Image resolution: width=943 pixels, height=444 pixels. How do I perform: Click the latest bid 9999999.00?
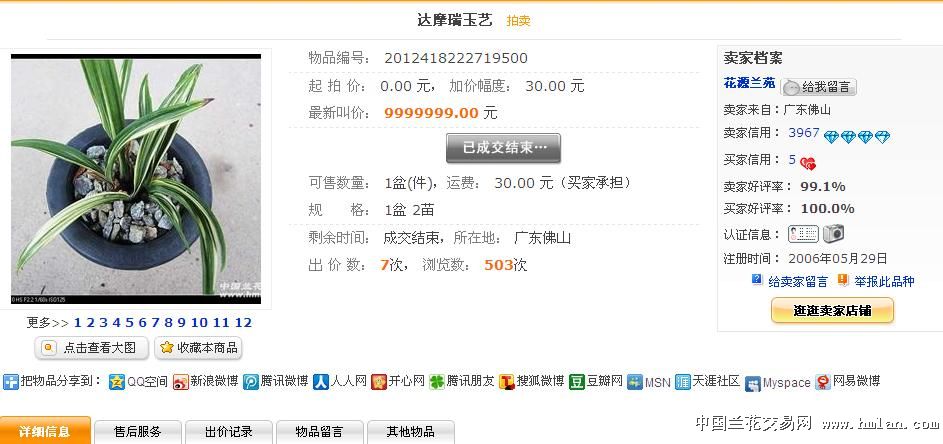(431, 113)
